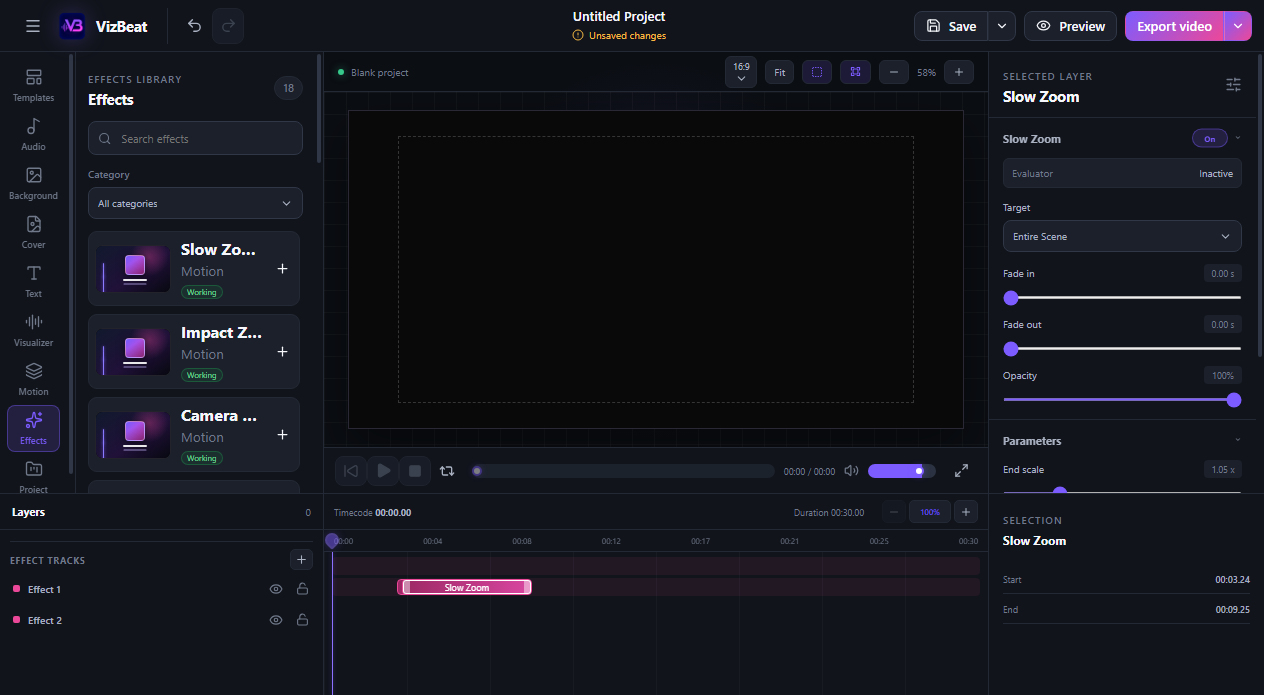Click the Slow Zoom effect thumbnail
The width and height of the screenshot is (1264, 695).
pos(133,269)
